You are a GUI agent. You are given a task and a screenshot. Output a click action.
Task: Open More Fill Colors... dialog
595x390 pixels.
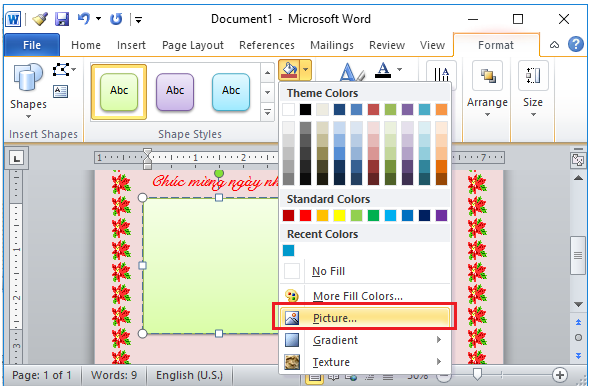point(365,296)
